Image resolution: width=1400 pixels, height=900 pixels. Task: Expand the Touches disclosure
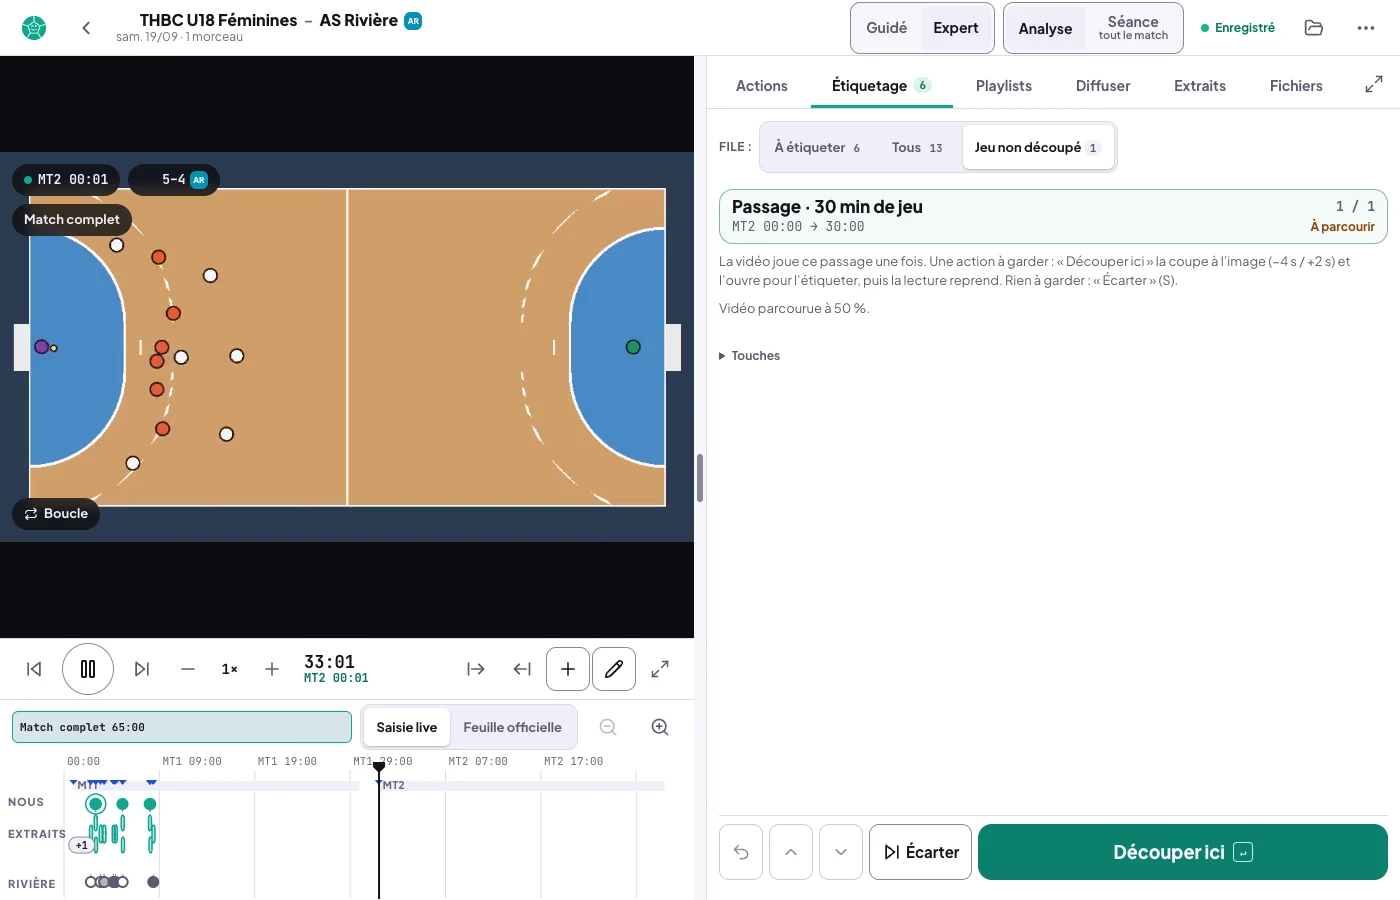point(750,356)
